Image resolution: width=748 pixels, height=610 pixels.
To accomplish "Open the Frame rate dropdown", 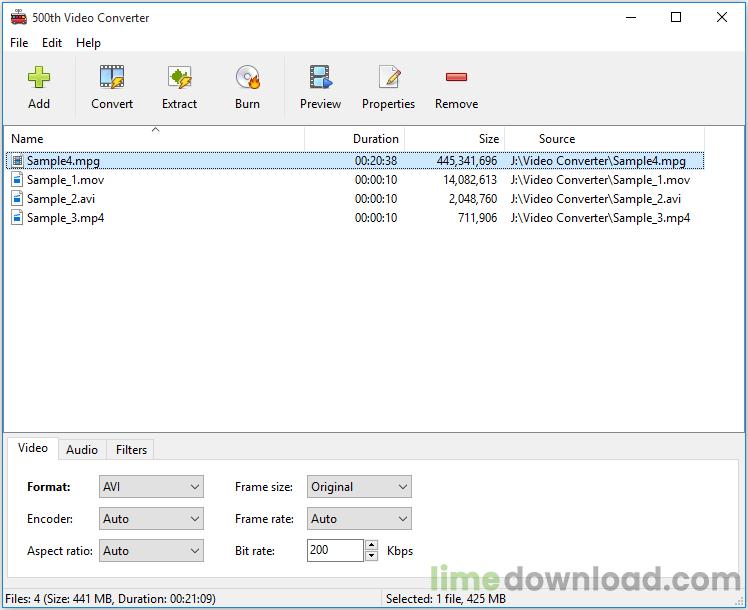I will (x=359, y=518).
